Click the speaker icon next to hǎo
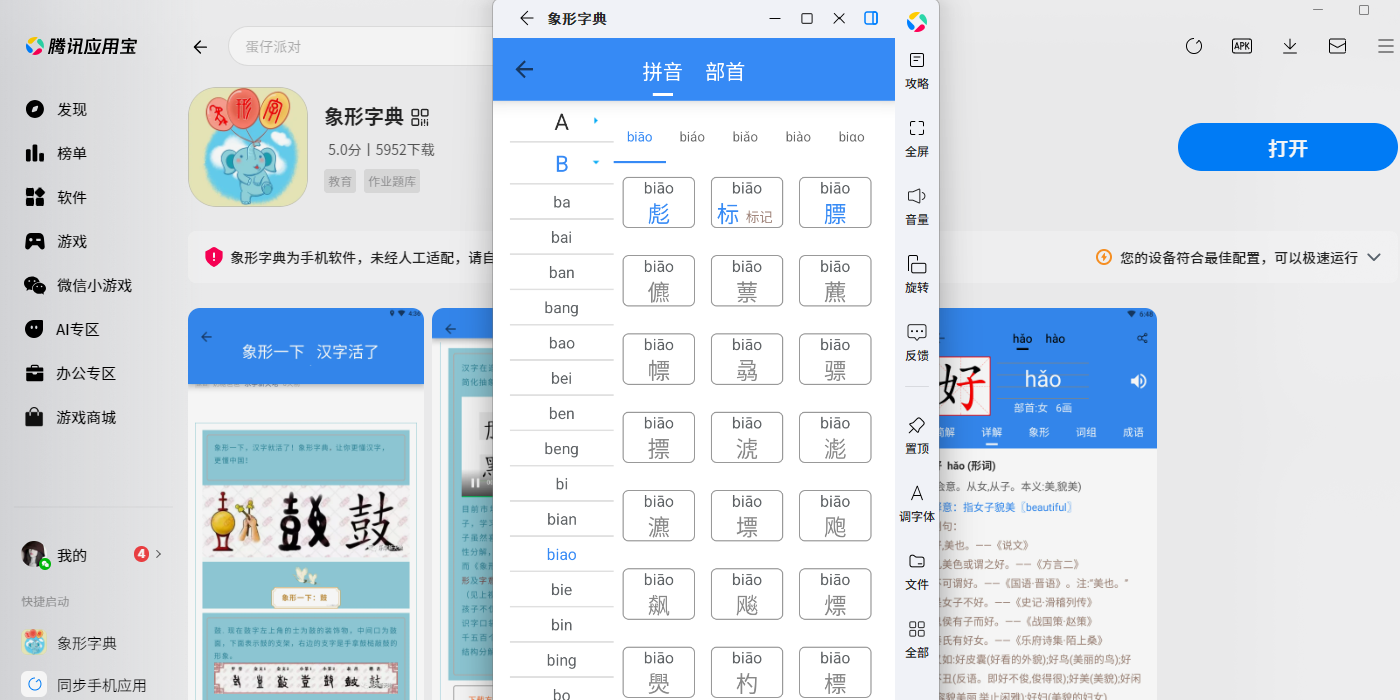The image size is (1400, 700). [x=1138, y=381]
